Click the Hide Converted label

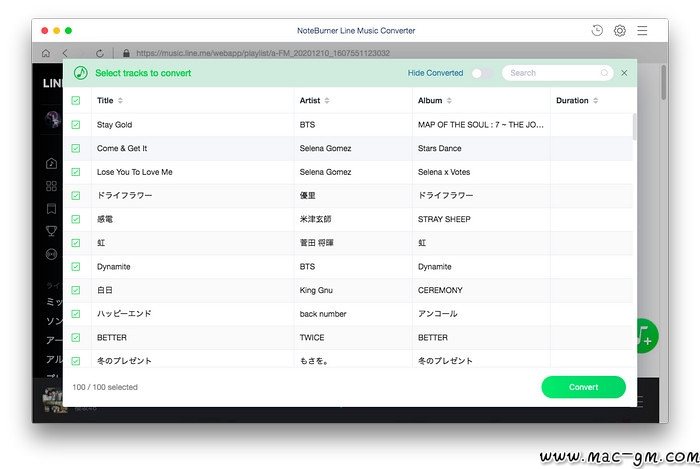[x=435, y=73]
